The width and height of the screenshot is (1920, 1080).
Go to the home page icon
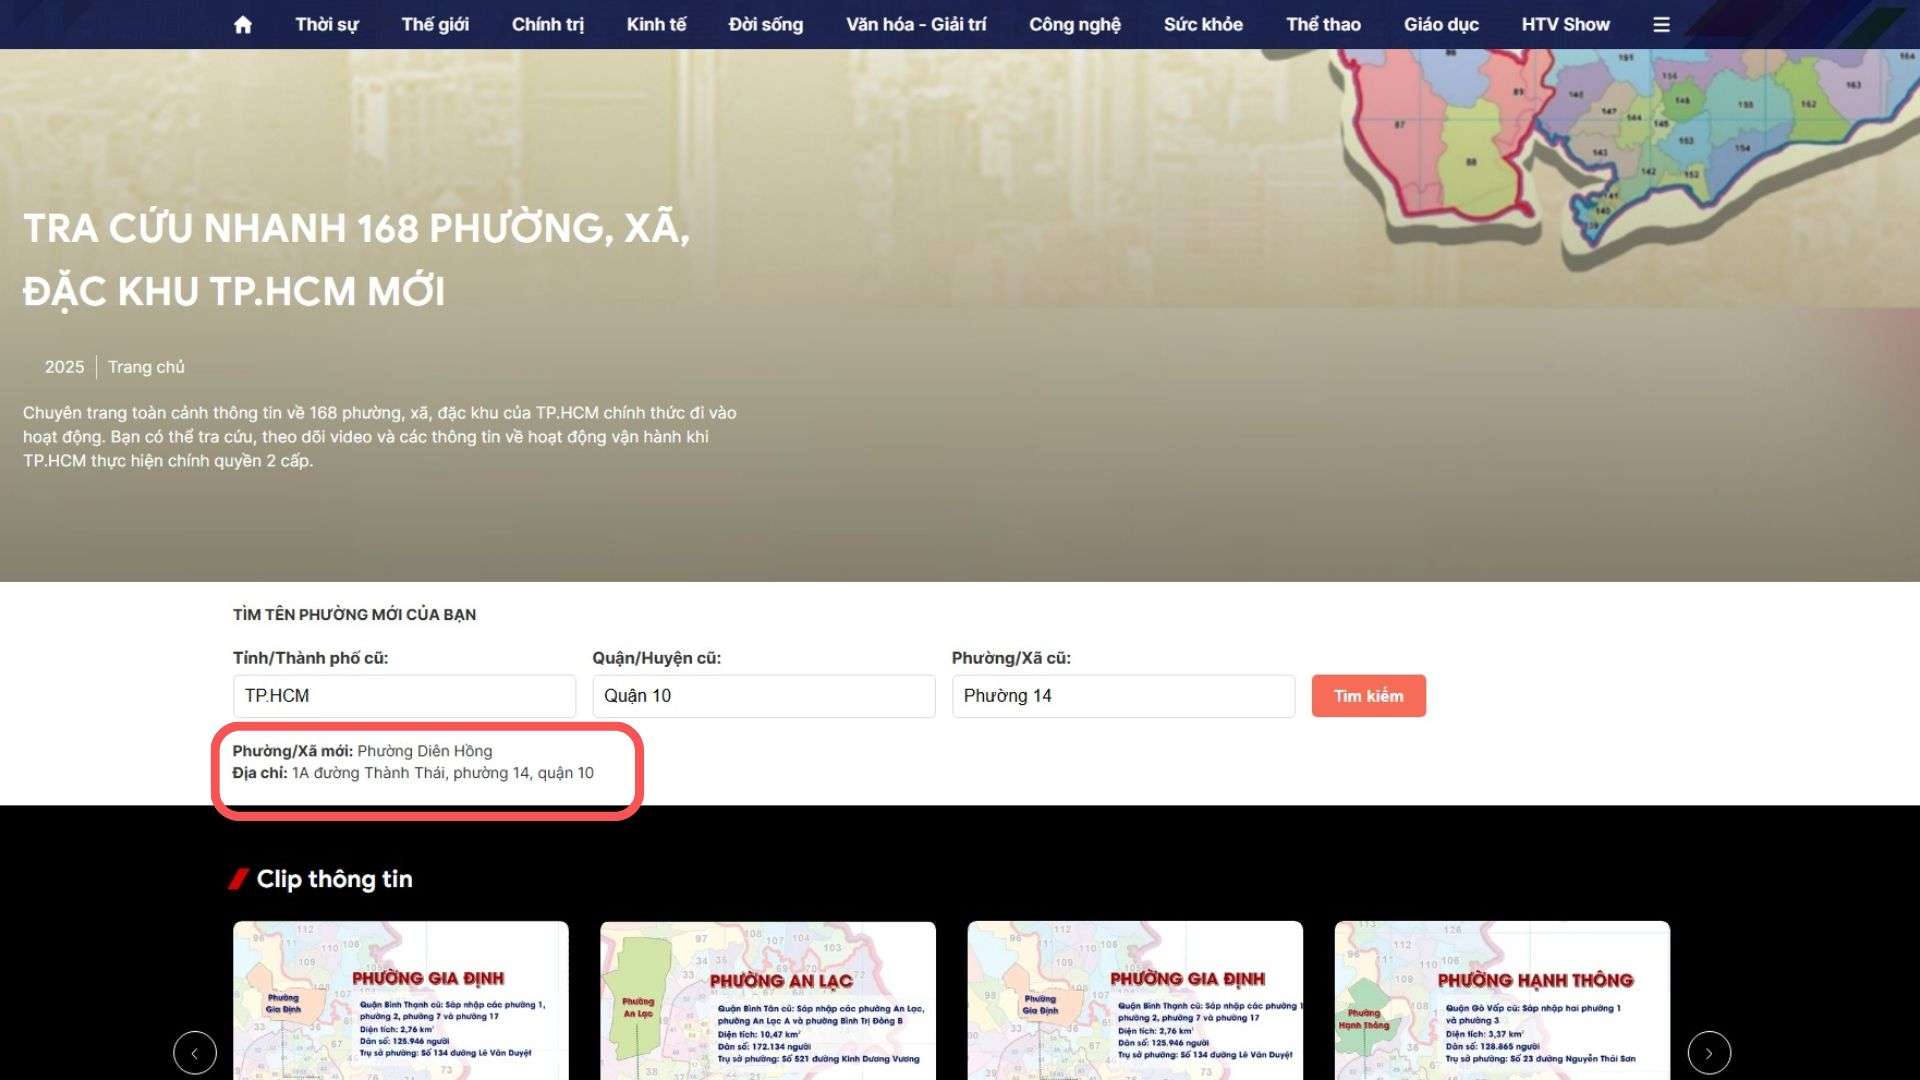click(242, 25)
